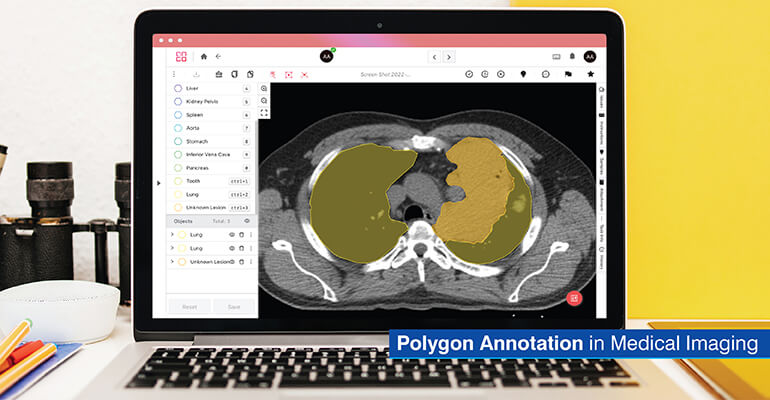
Task: Go to previous image arrow
Action: 435,57
